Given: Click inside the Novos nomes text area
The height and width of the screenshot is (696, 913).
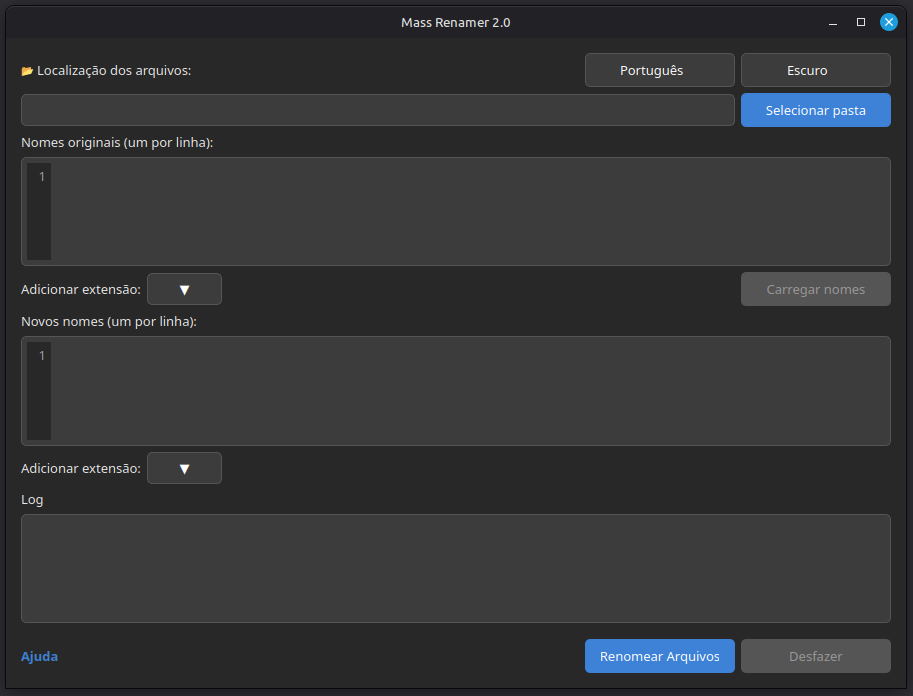Looking at the screenshot, I should click(470, 391).
